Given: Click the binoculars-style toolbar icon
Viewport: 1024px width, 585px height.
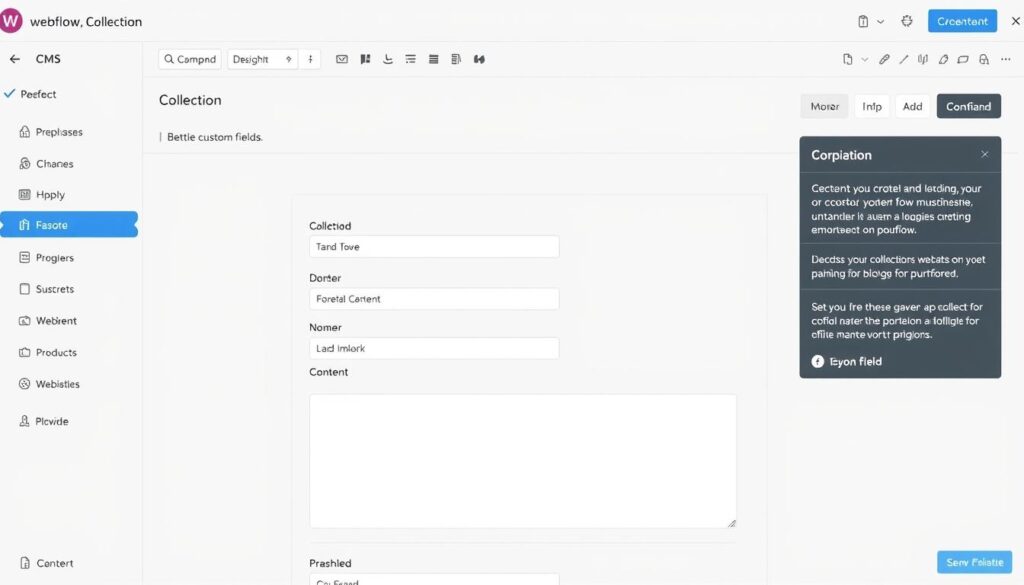Looking at the screenshot, I should pyautogui.click(x=479, y=59).
